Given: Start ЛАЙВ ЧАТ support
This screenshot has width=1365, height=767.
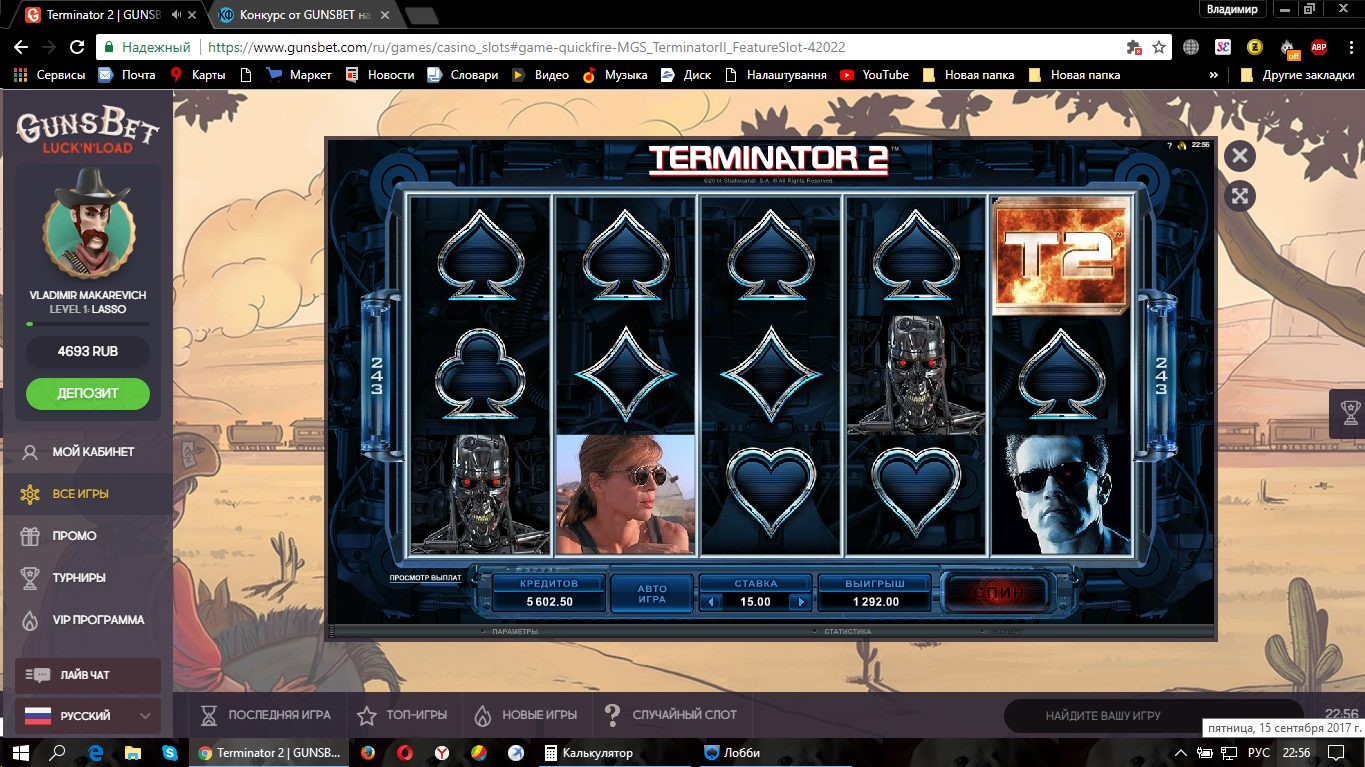Looking at the screenshot, I should [x=88, y=675].
